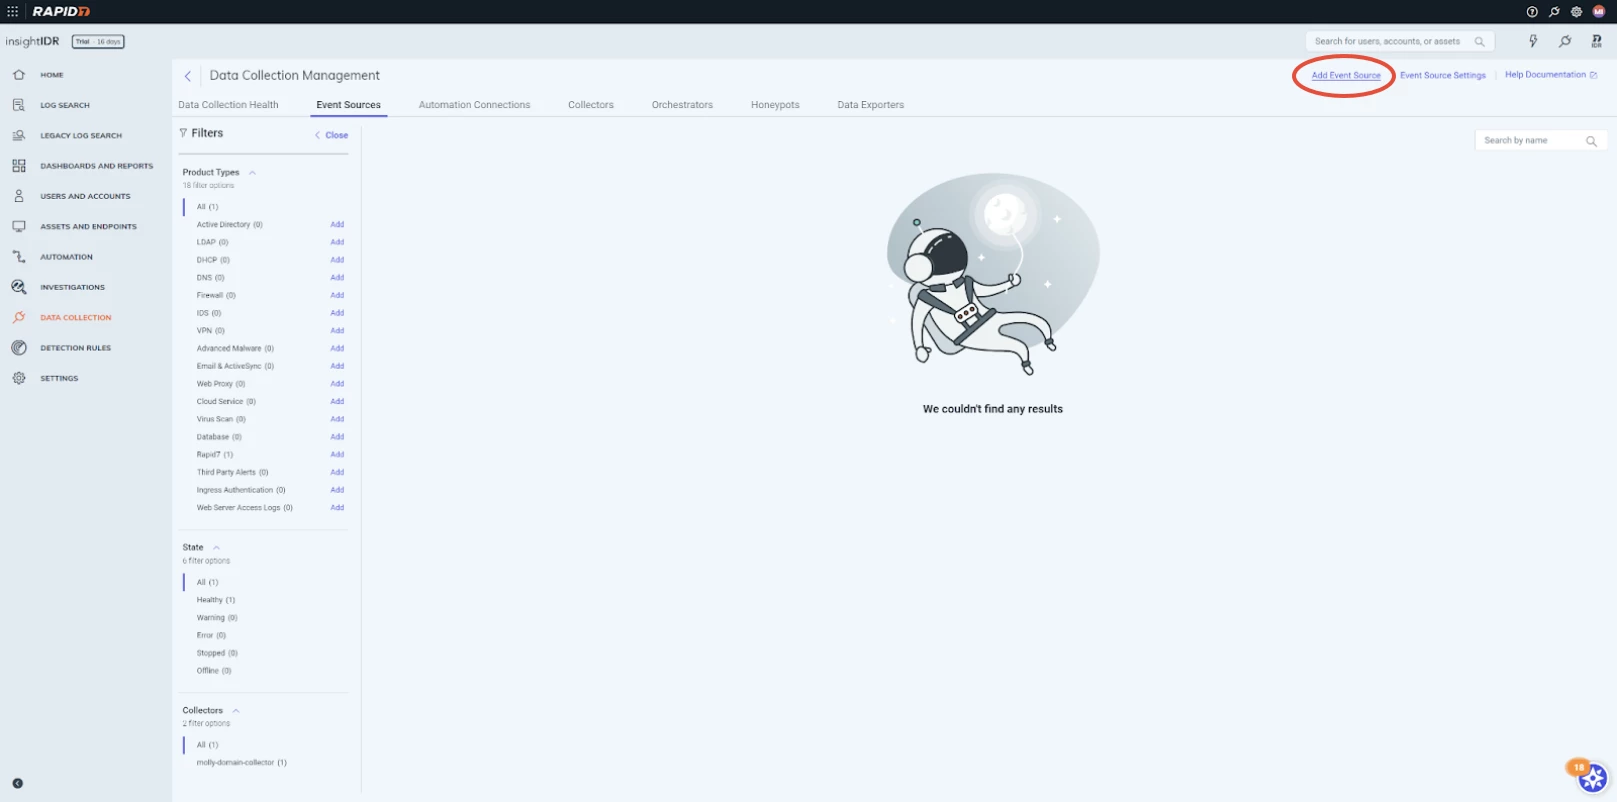This screenshot has height=802, width=1617.
Task: Click the Data Collection sidebar icon
Action: pos(18,317)
